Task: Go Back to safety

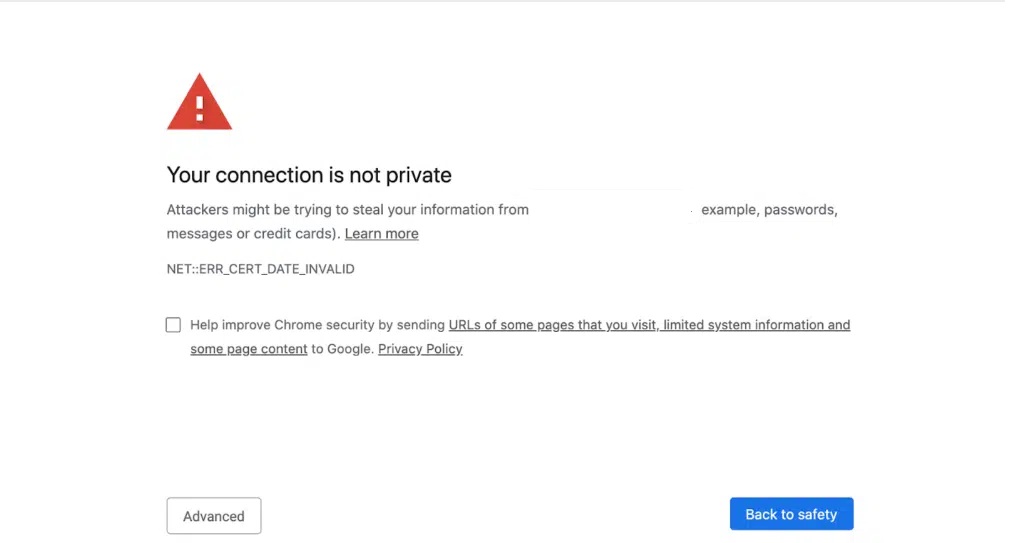Action: point(791,514)
